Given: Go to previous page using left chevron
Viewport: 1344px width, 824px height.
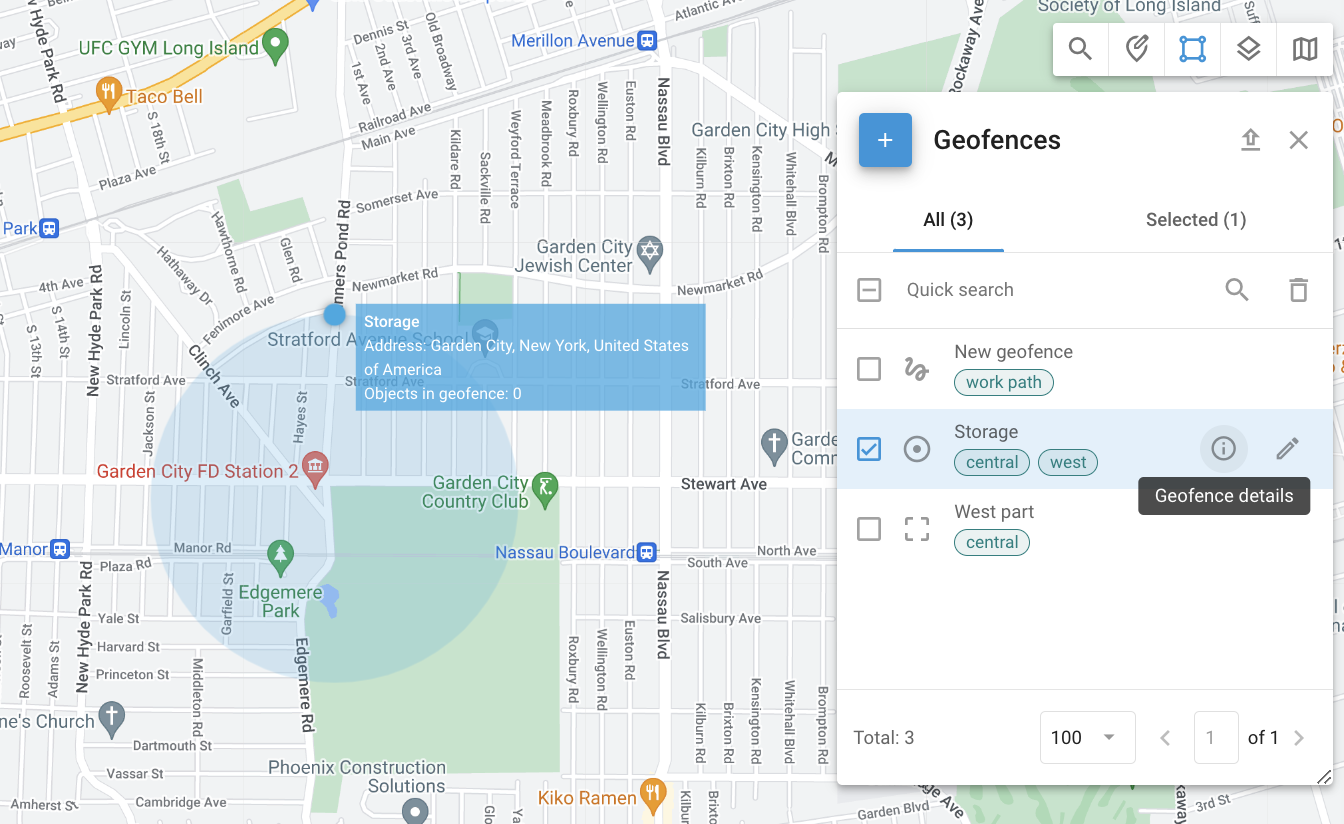Looking at the screenshot, I should (x=1165, y=738).
